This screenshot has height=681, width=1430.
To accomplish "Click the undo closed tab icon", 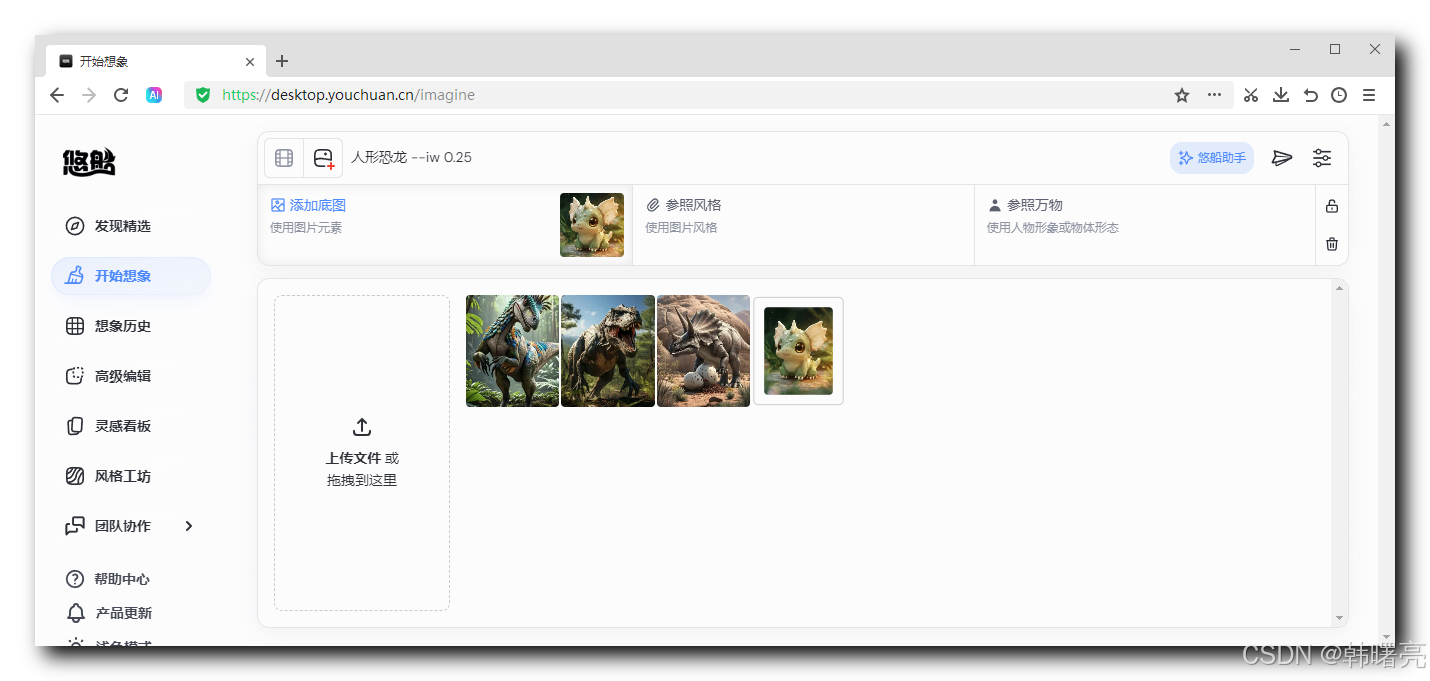I will click(x=1310, y=95).
